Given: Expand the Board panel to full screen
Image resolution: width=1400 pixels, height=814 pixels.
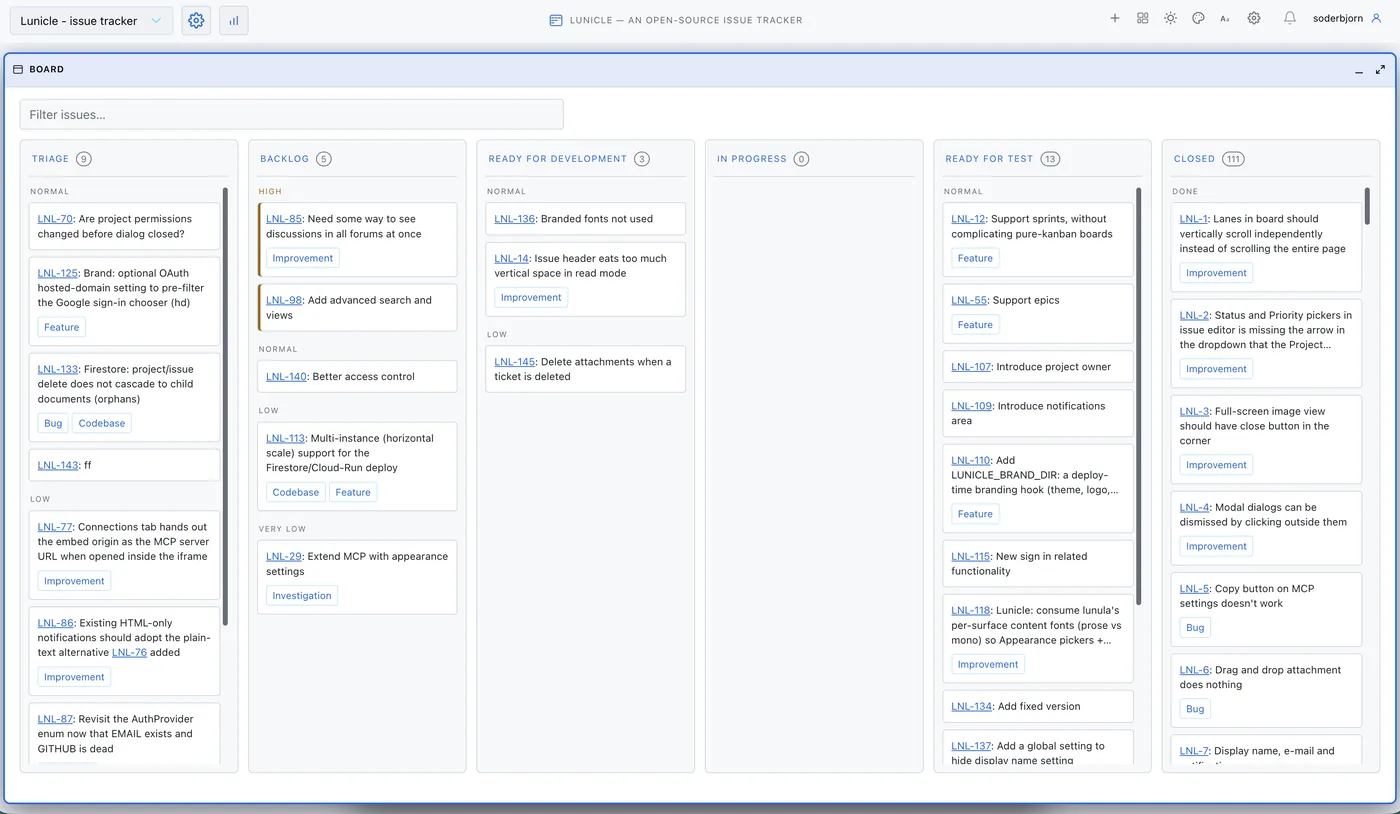Looking at the screenshot, I should point(1381,70).
